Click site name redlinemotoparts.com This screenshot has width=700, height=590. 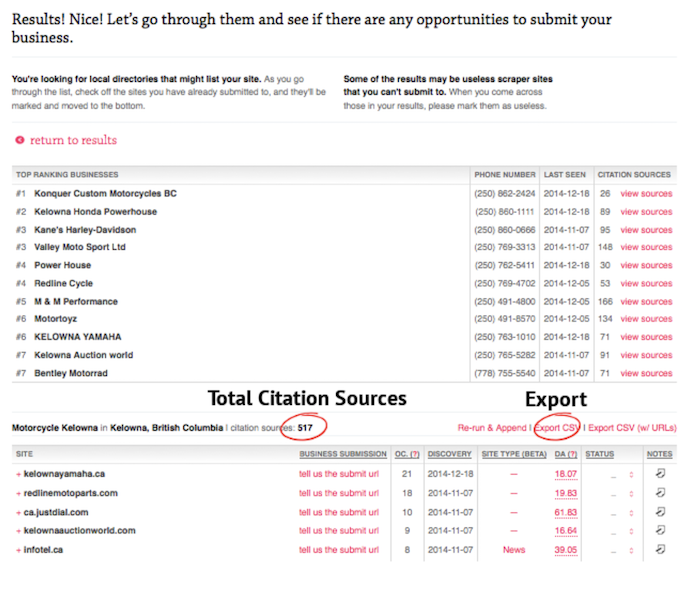click(71, 493)
